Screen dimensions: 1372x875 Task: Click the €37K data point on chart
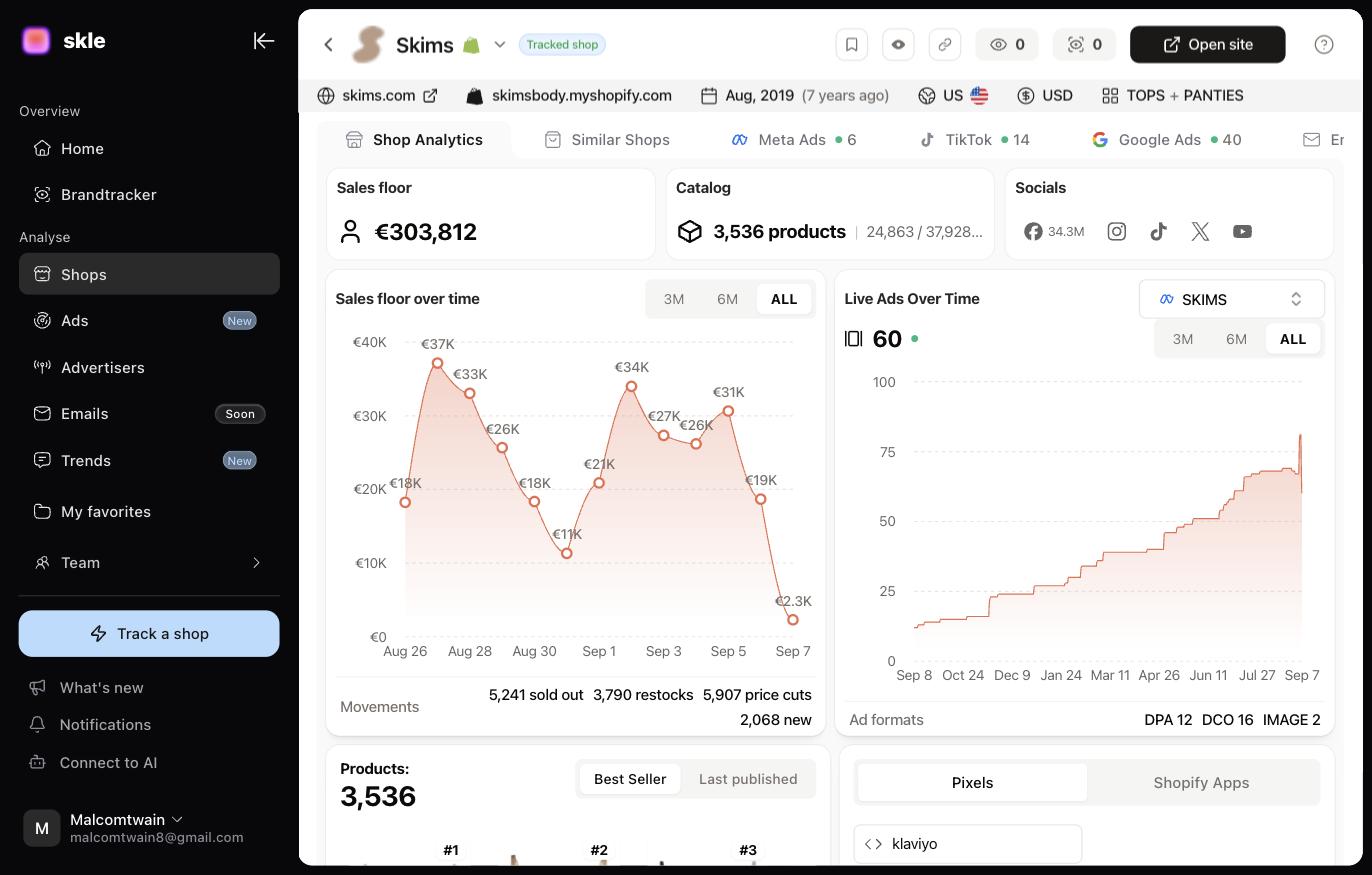(x=437, y=363)
